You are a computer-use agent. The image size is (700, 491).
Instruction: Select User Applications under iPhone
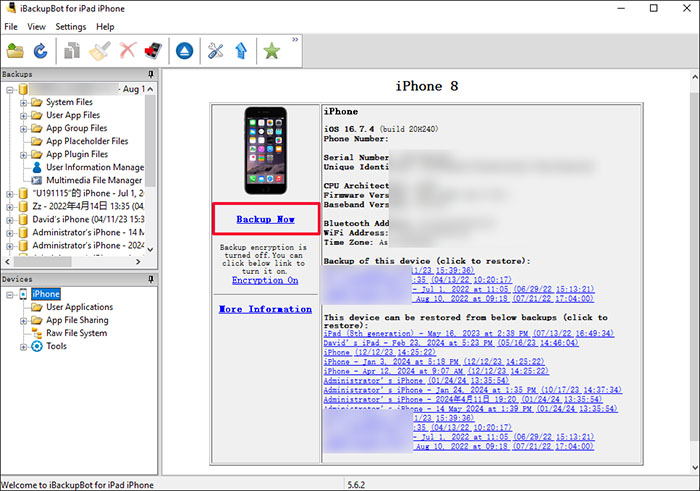point(79,307)
